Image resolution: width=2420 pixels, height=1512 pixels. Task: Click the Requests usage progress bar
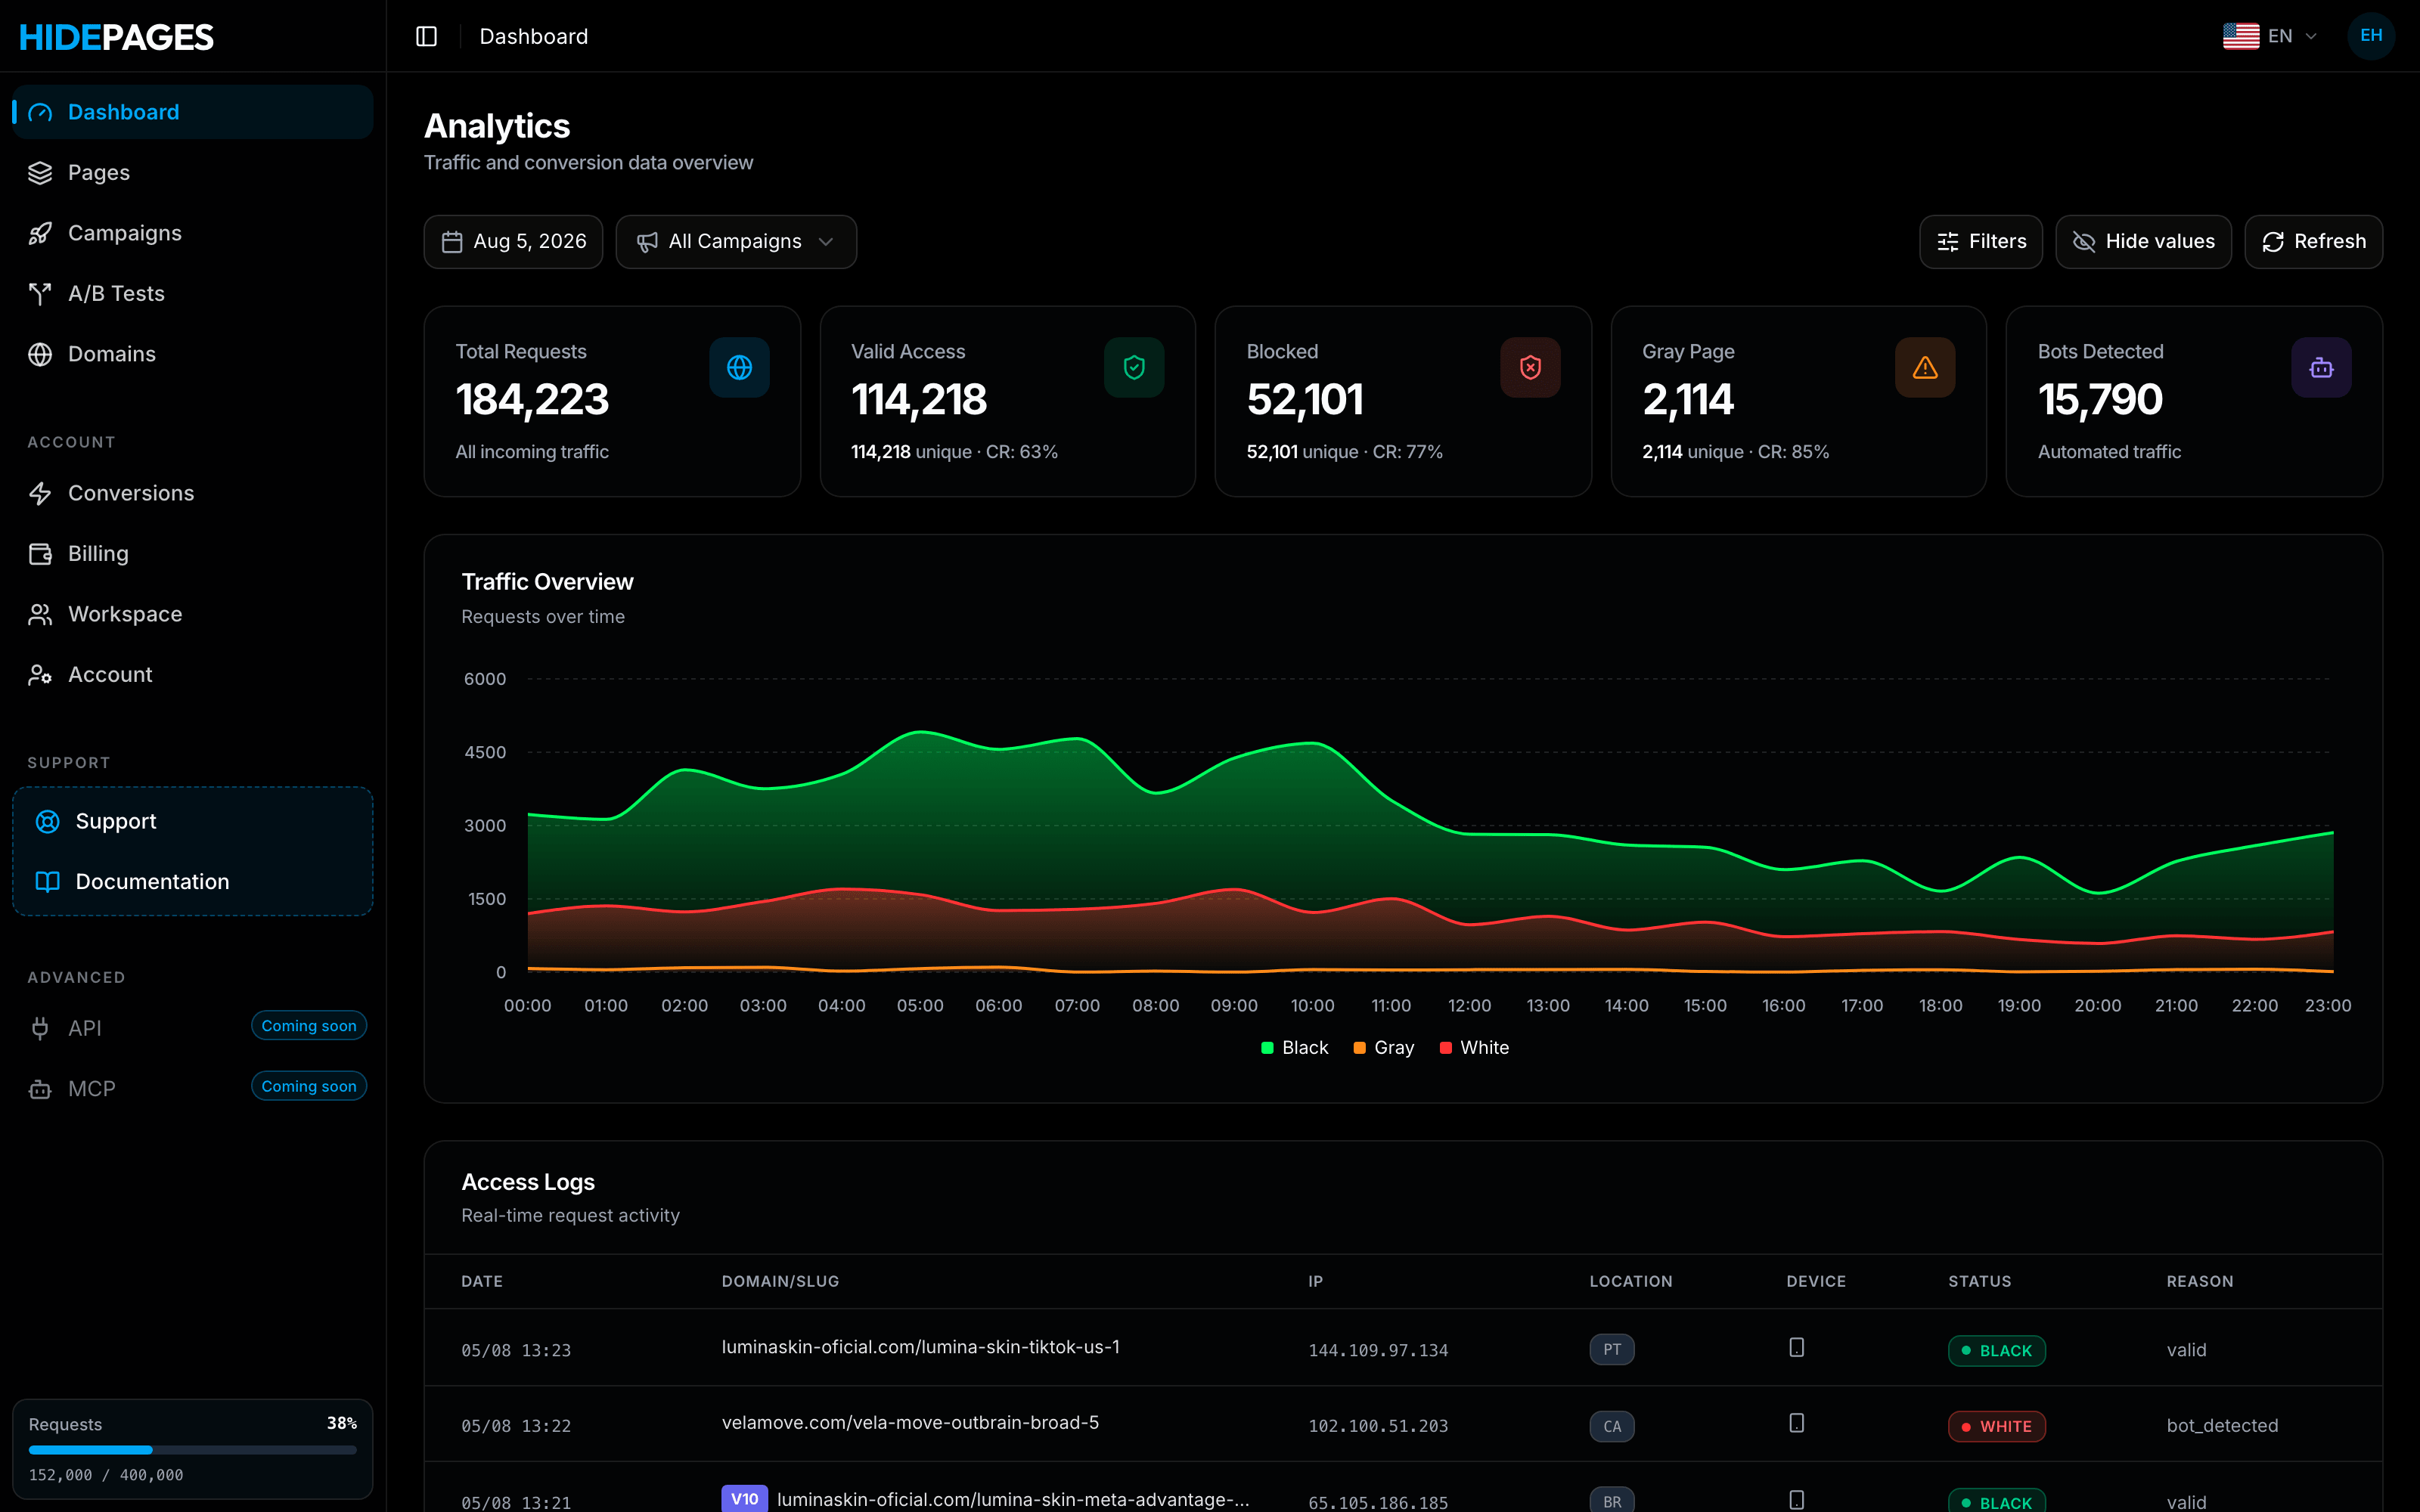point(192,1450)
